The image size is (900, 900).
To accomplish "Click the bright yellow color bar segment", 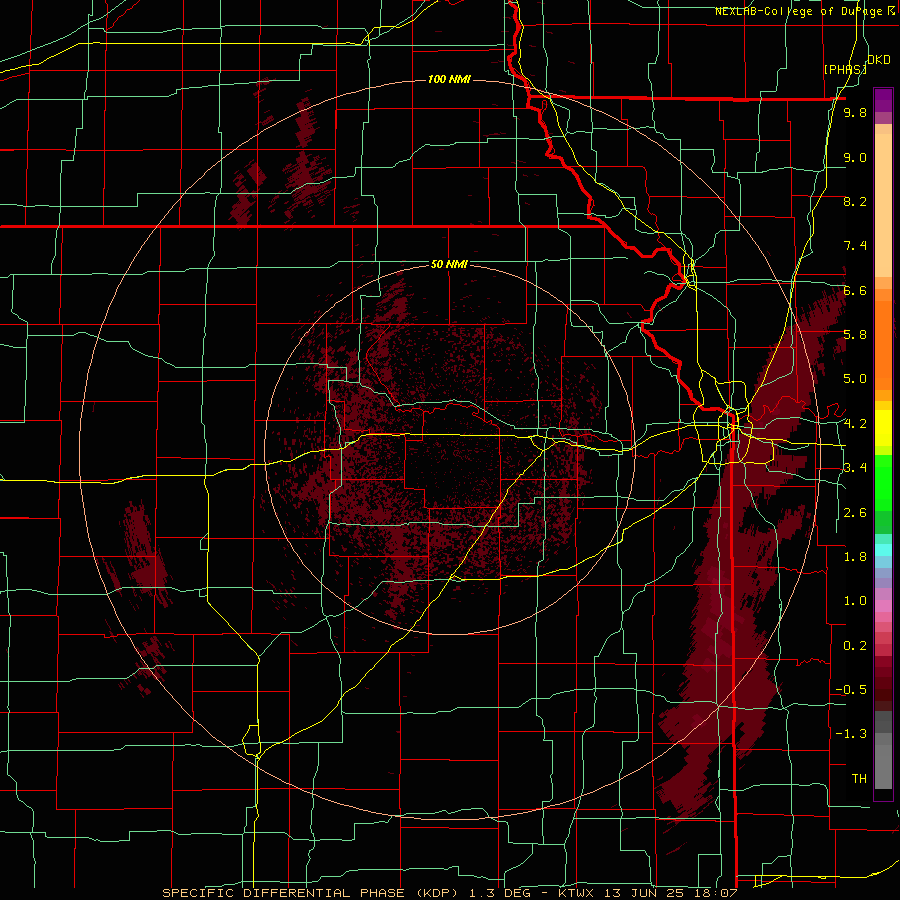I will pyautogui.click(x=883, y=428).
